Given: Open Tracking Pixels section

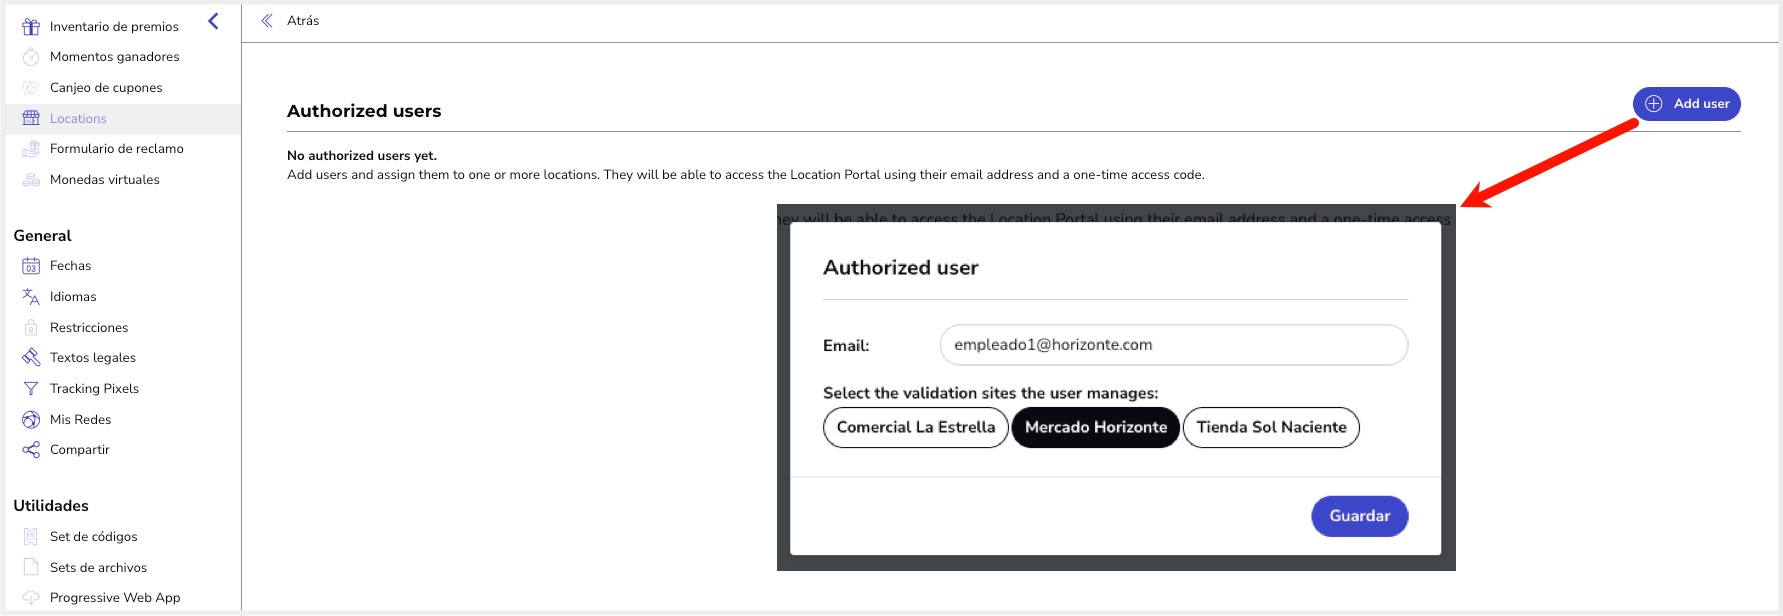Looking at the screenshot, I should (94, 389).
